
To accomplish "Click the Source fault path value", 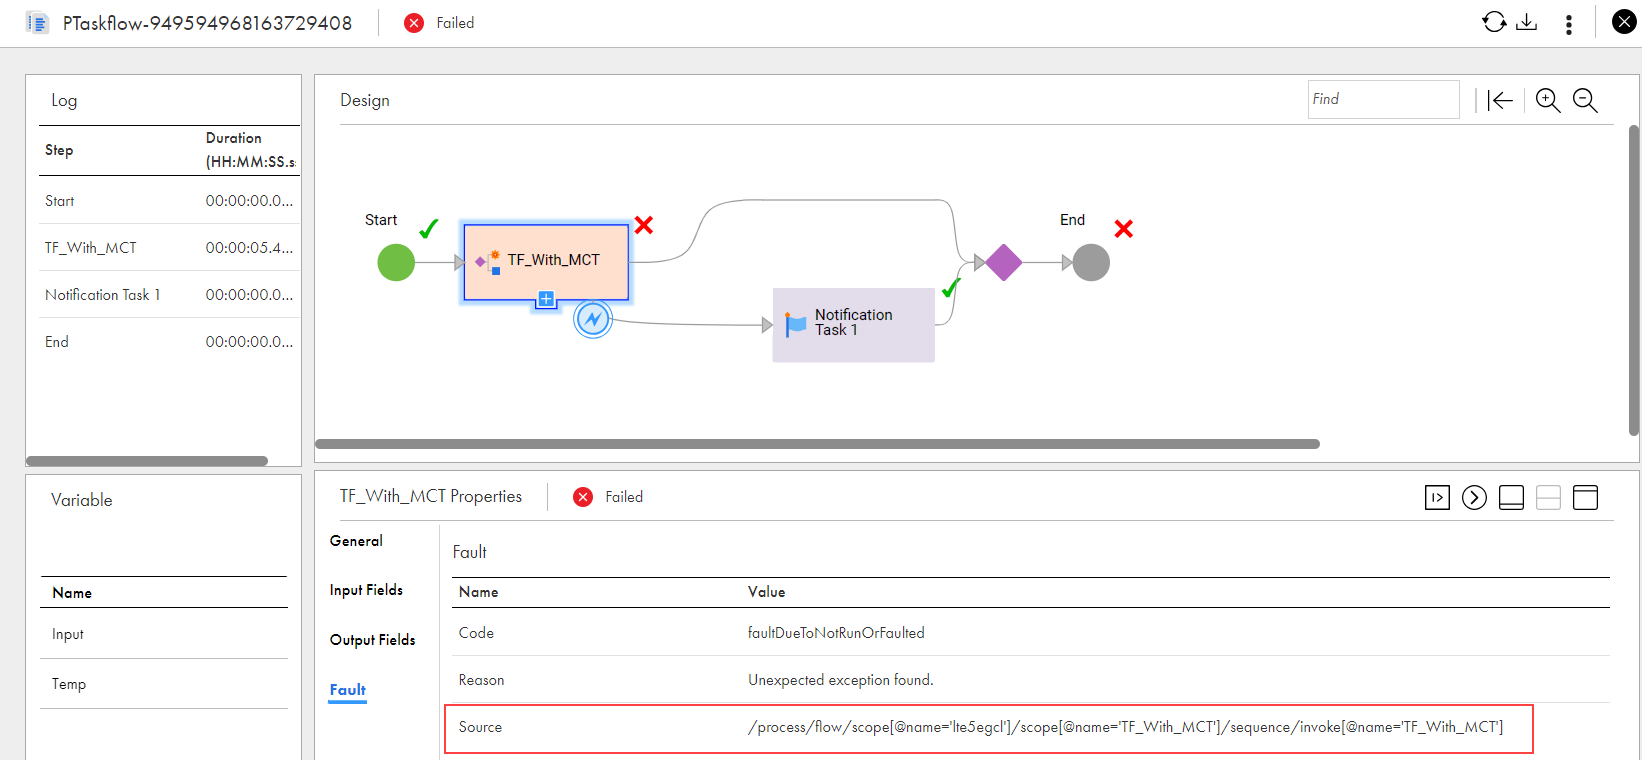I will pos(1125,727).
